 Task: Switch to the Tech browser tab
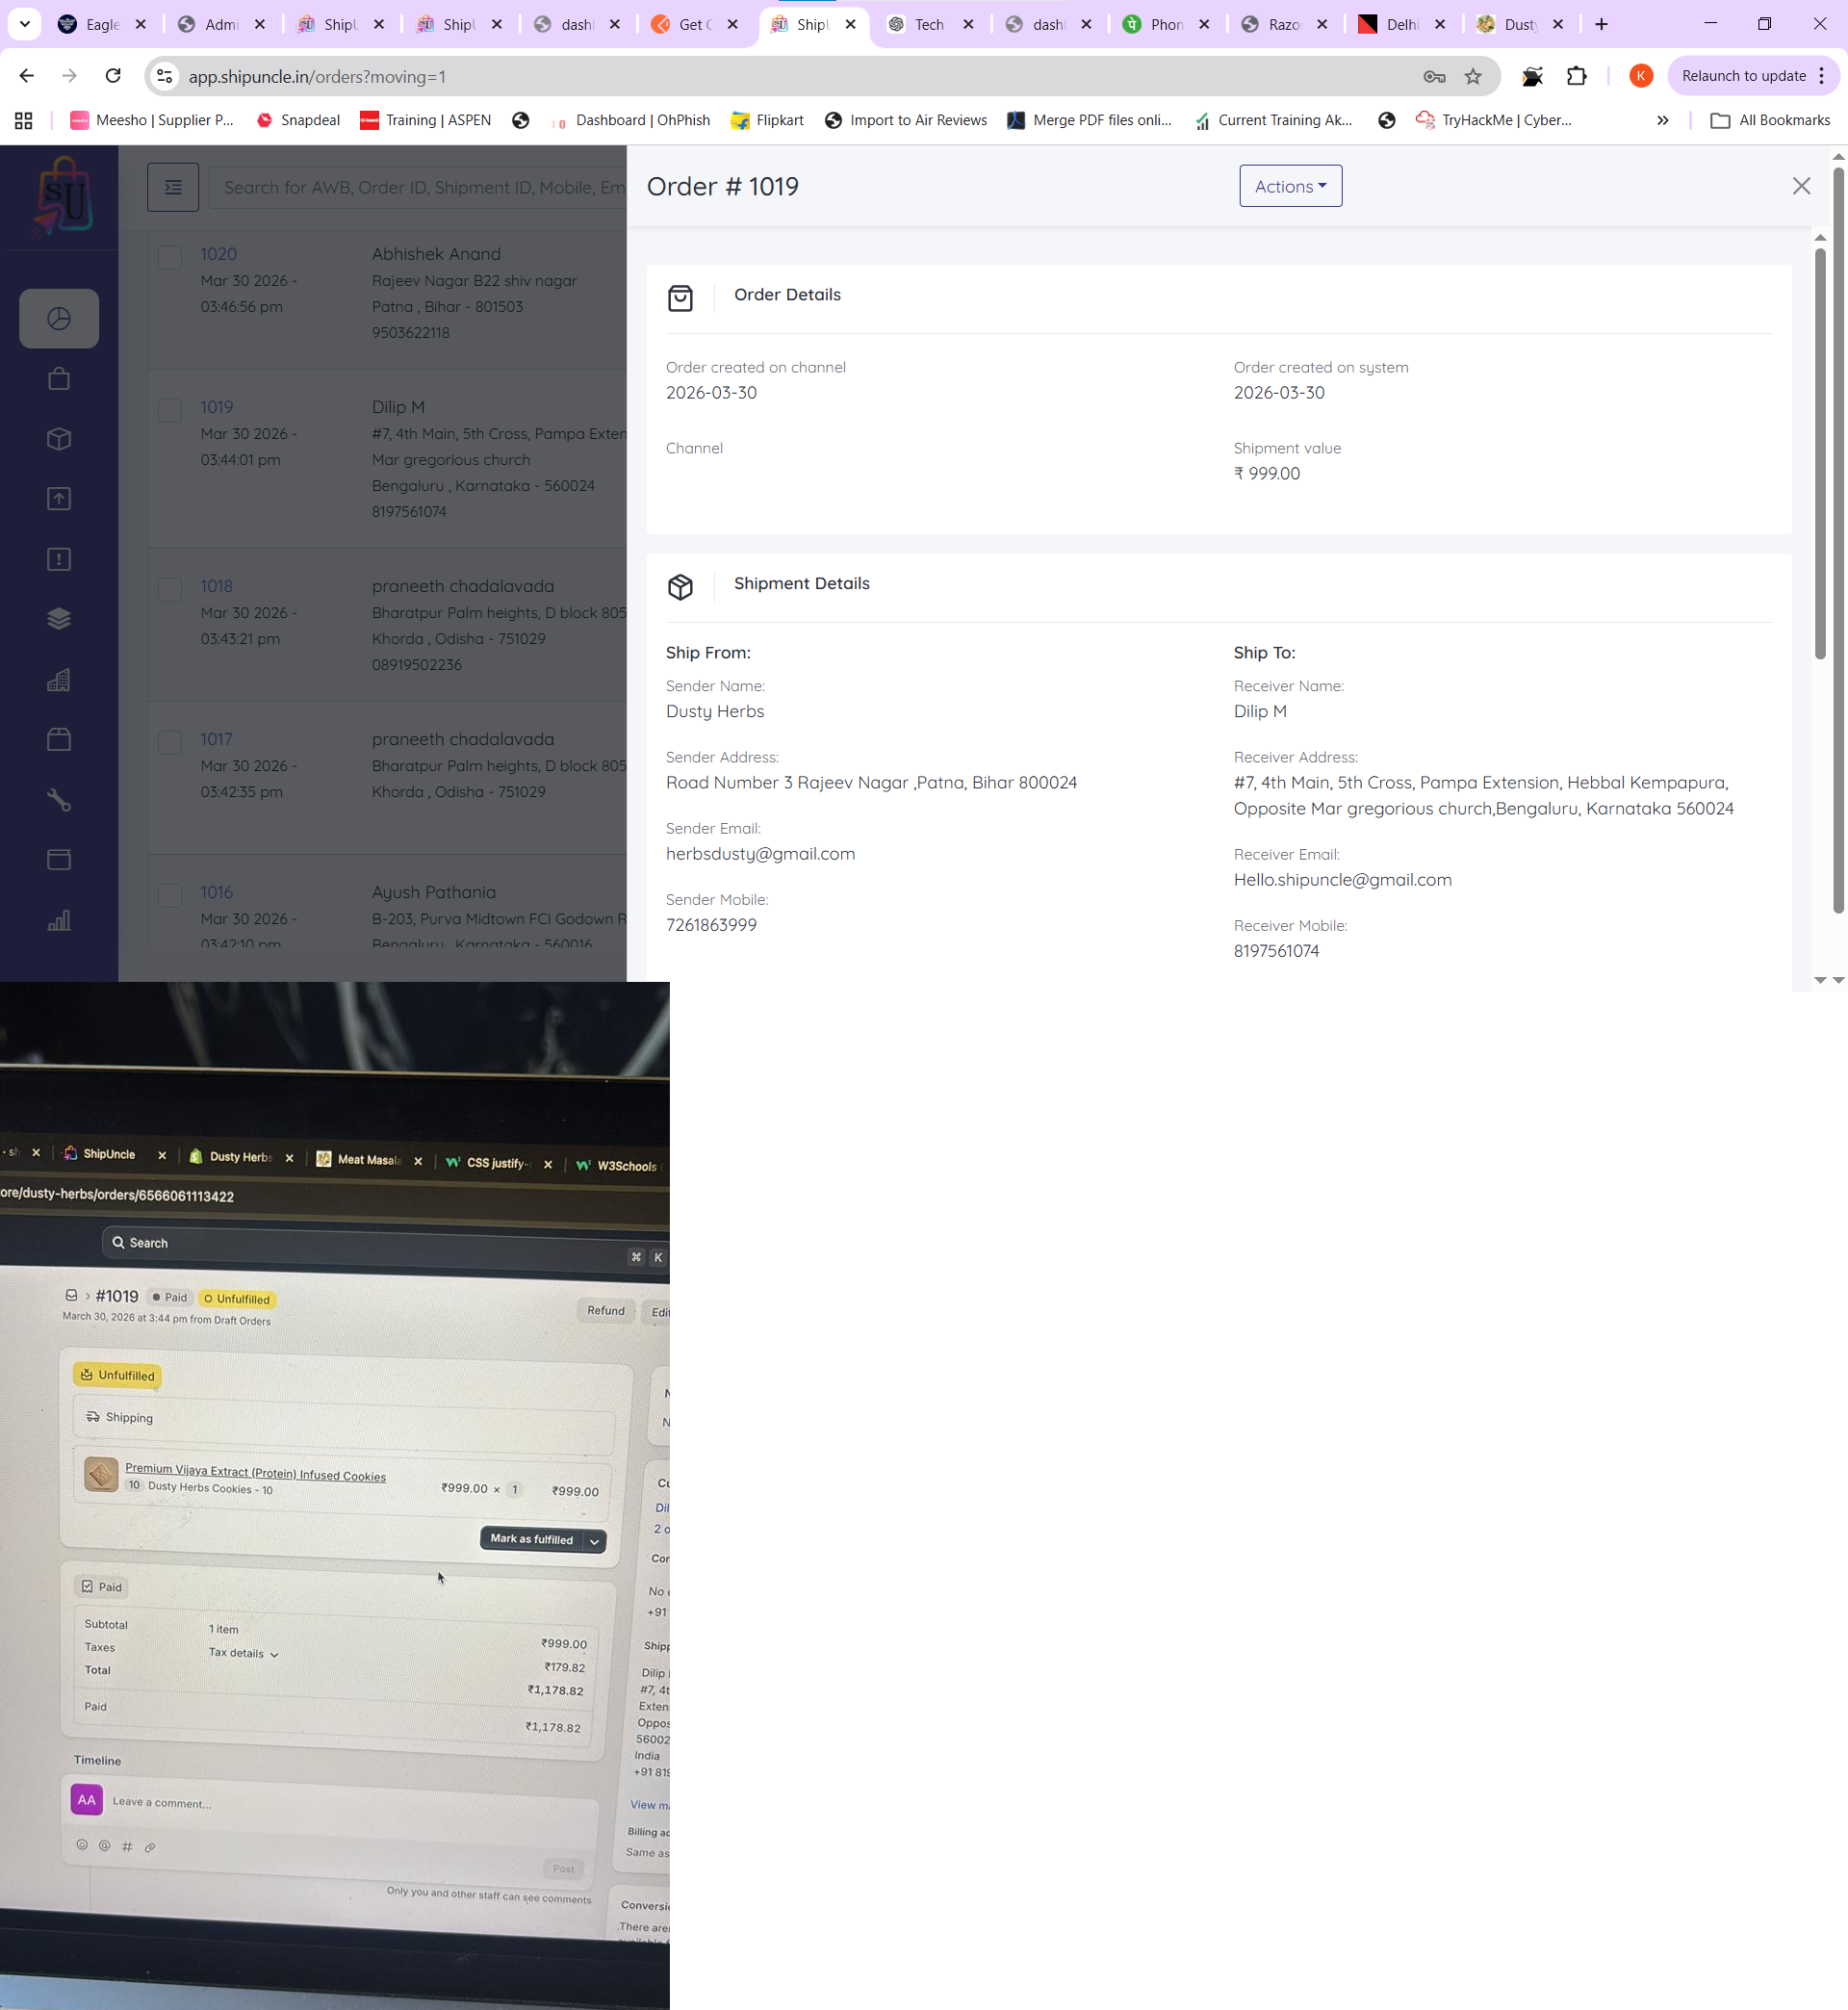(x=928, y=24)
